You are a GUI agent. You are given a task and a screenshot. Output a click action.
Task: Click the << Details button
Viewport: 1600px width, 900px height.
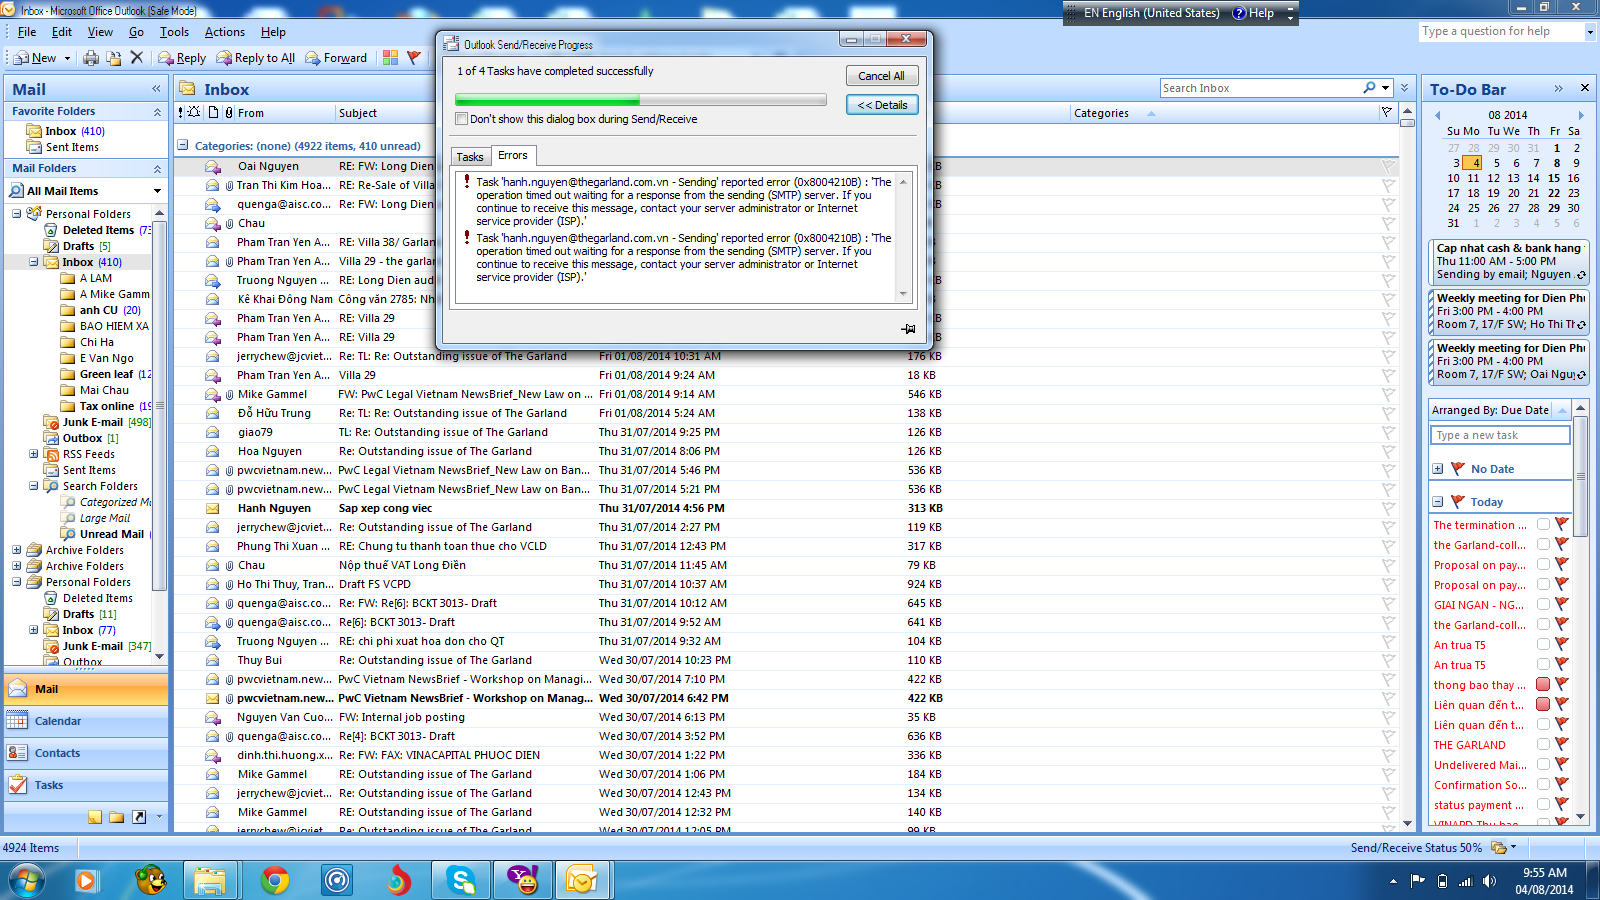(x=882, y=105)
